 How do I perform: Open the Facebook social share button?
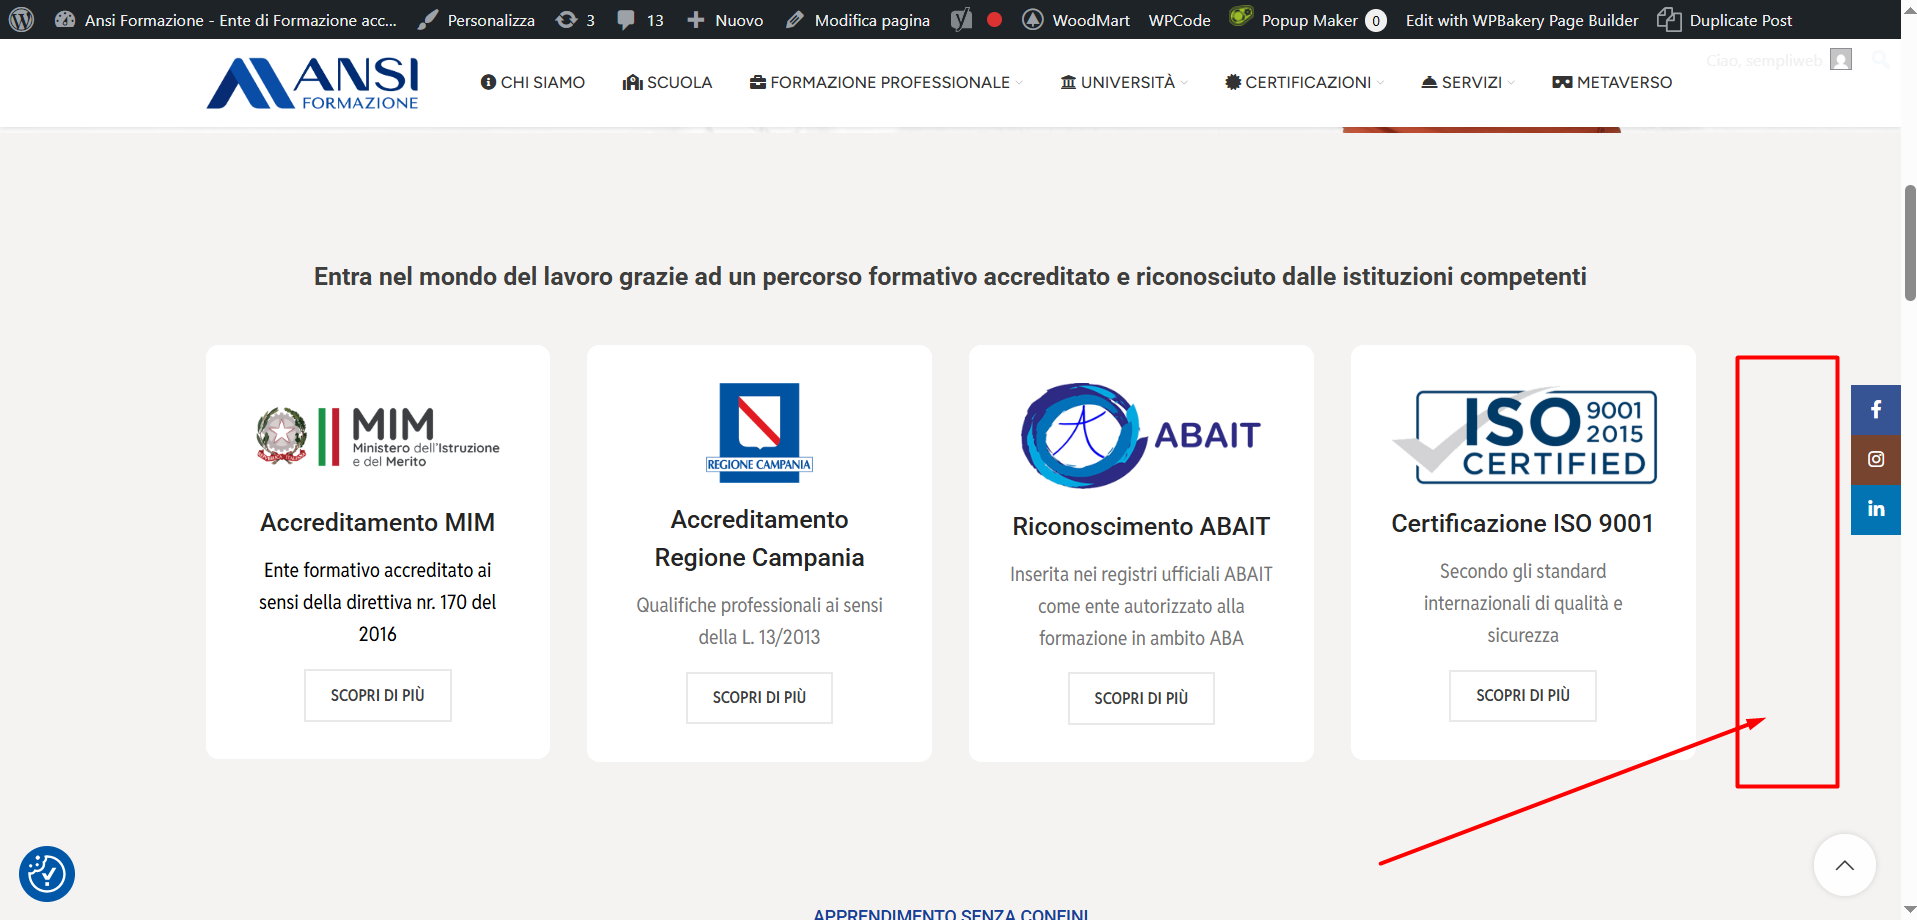(x=1876, y=410)
